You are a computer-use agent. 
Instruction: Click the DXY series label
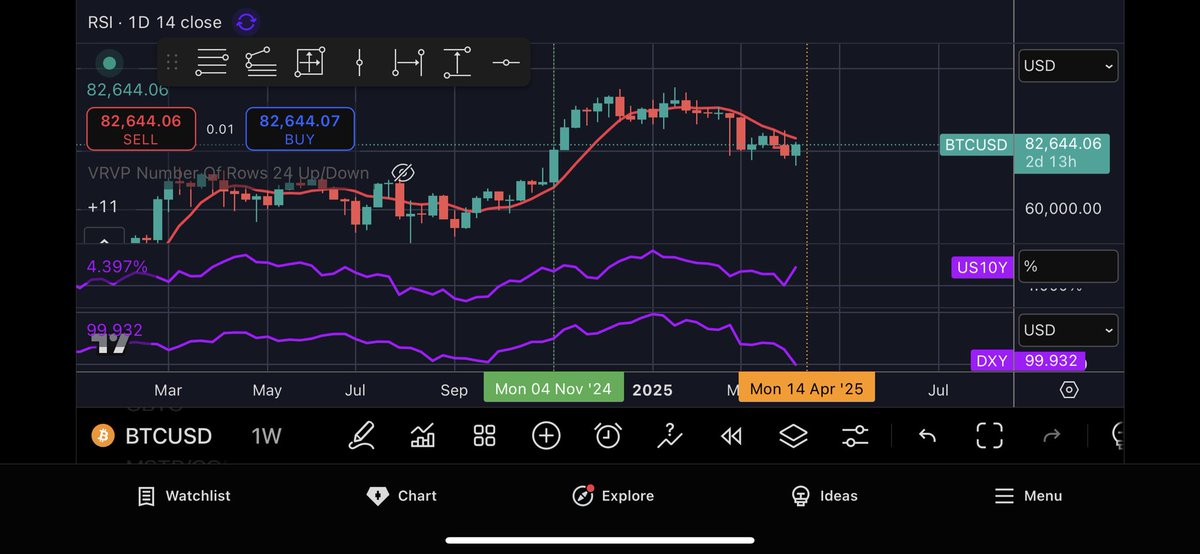pos(992,361)
